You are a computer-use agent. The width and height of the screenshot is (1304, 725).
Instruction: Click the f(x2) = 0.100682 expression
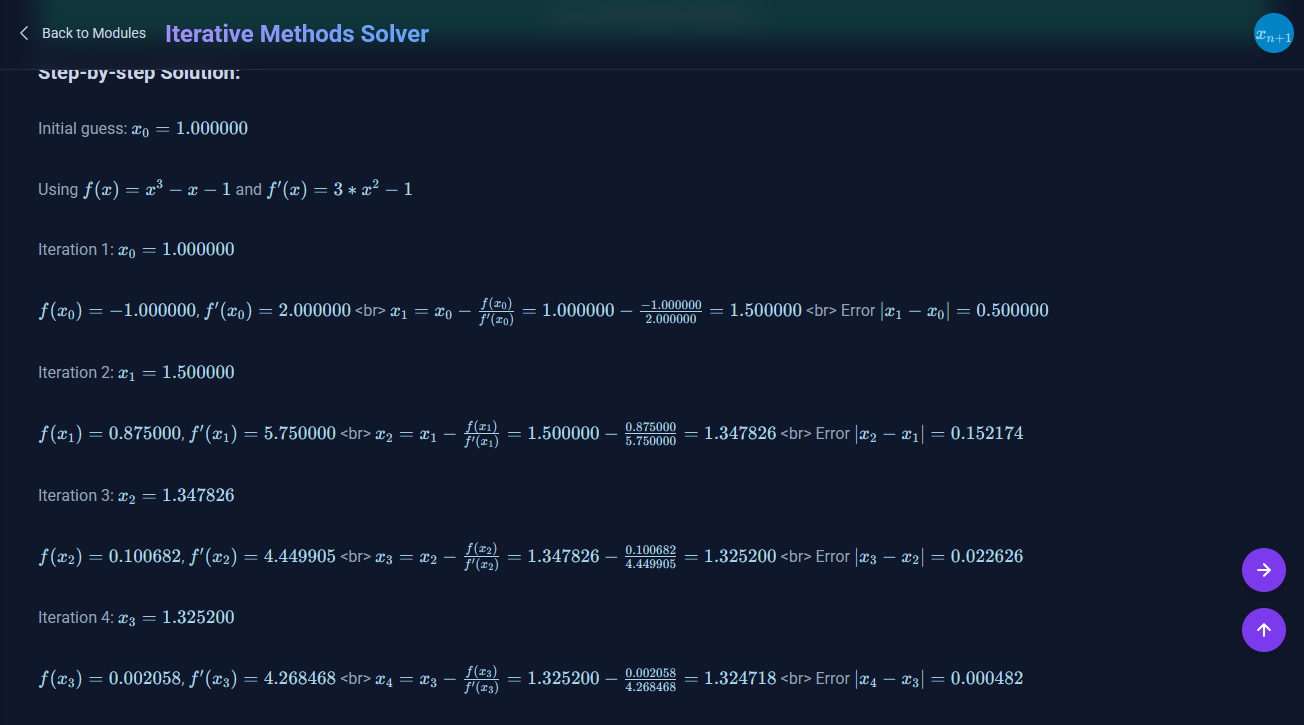(x=109, y=557)
